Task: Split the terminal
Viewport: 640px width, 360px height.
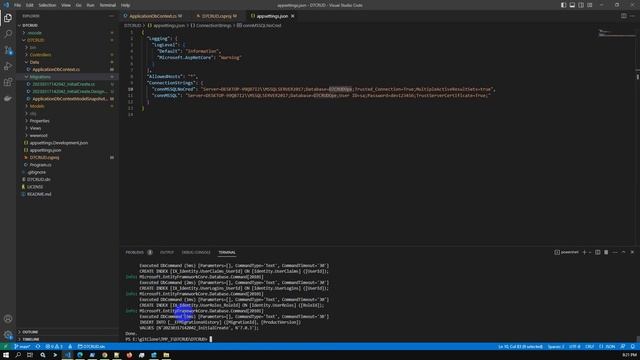Action: click(x=598, y=252)
